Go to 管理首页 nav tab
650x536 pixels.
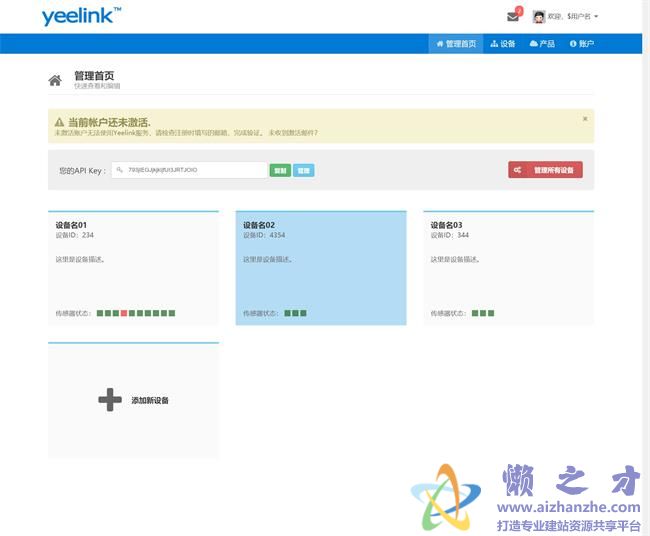[x=456, y=44]
